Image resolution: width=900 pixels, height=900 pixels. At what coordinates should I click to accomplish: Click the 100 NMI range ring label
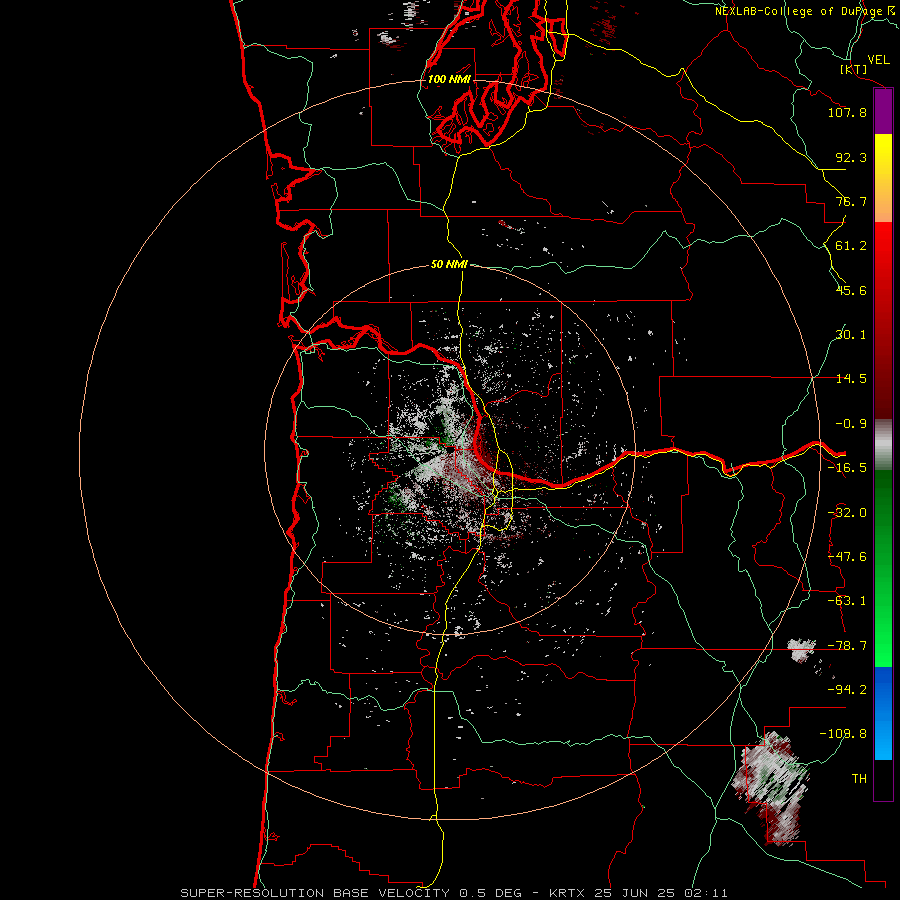449,79
